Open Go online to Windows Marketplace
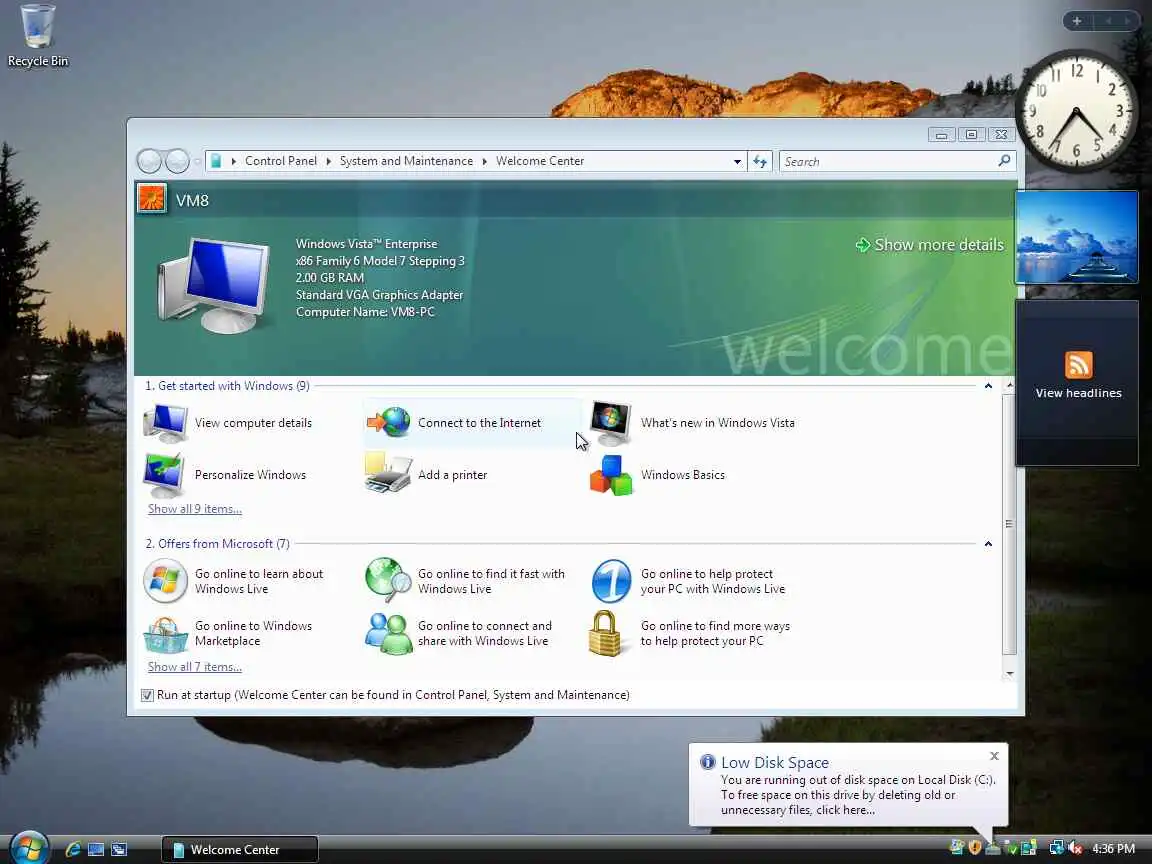 click(x=228, y=633)
